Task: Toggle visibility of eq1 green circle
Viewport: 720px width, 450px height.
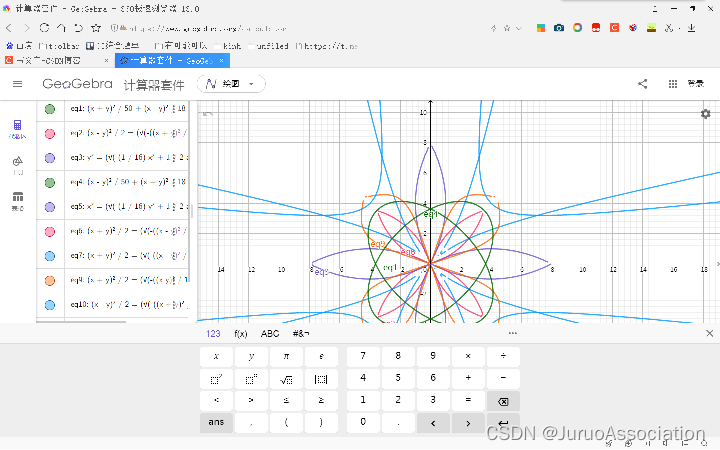Action: pyautogui.click(x=50, y=109)
